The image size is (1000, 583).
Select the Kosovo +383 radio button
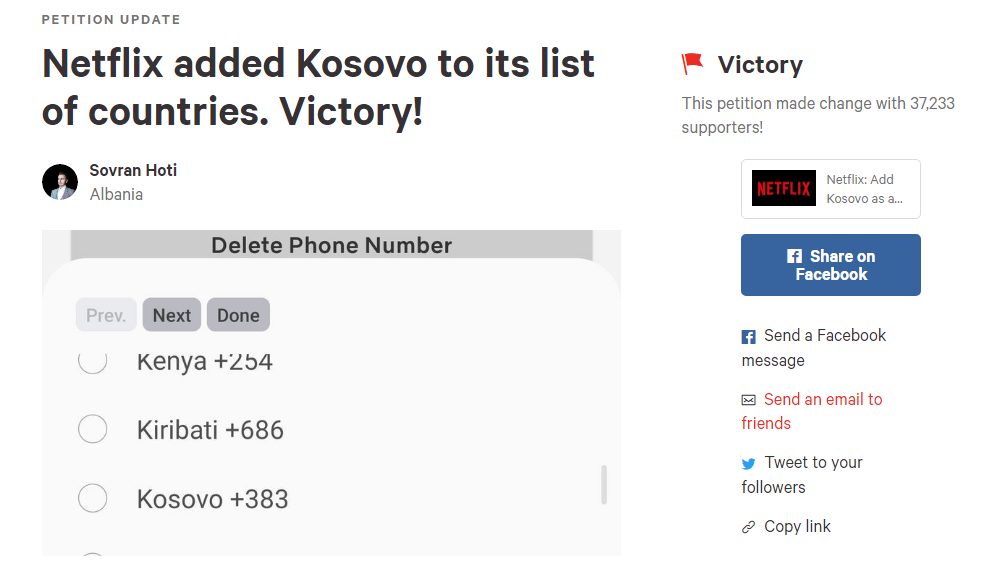(93, 498)
